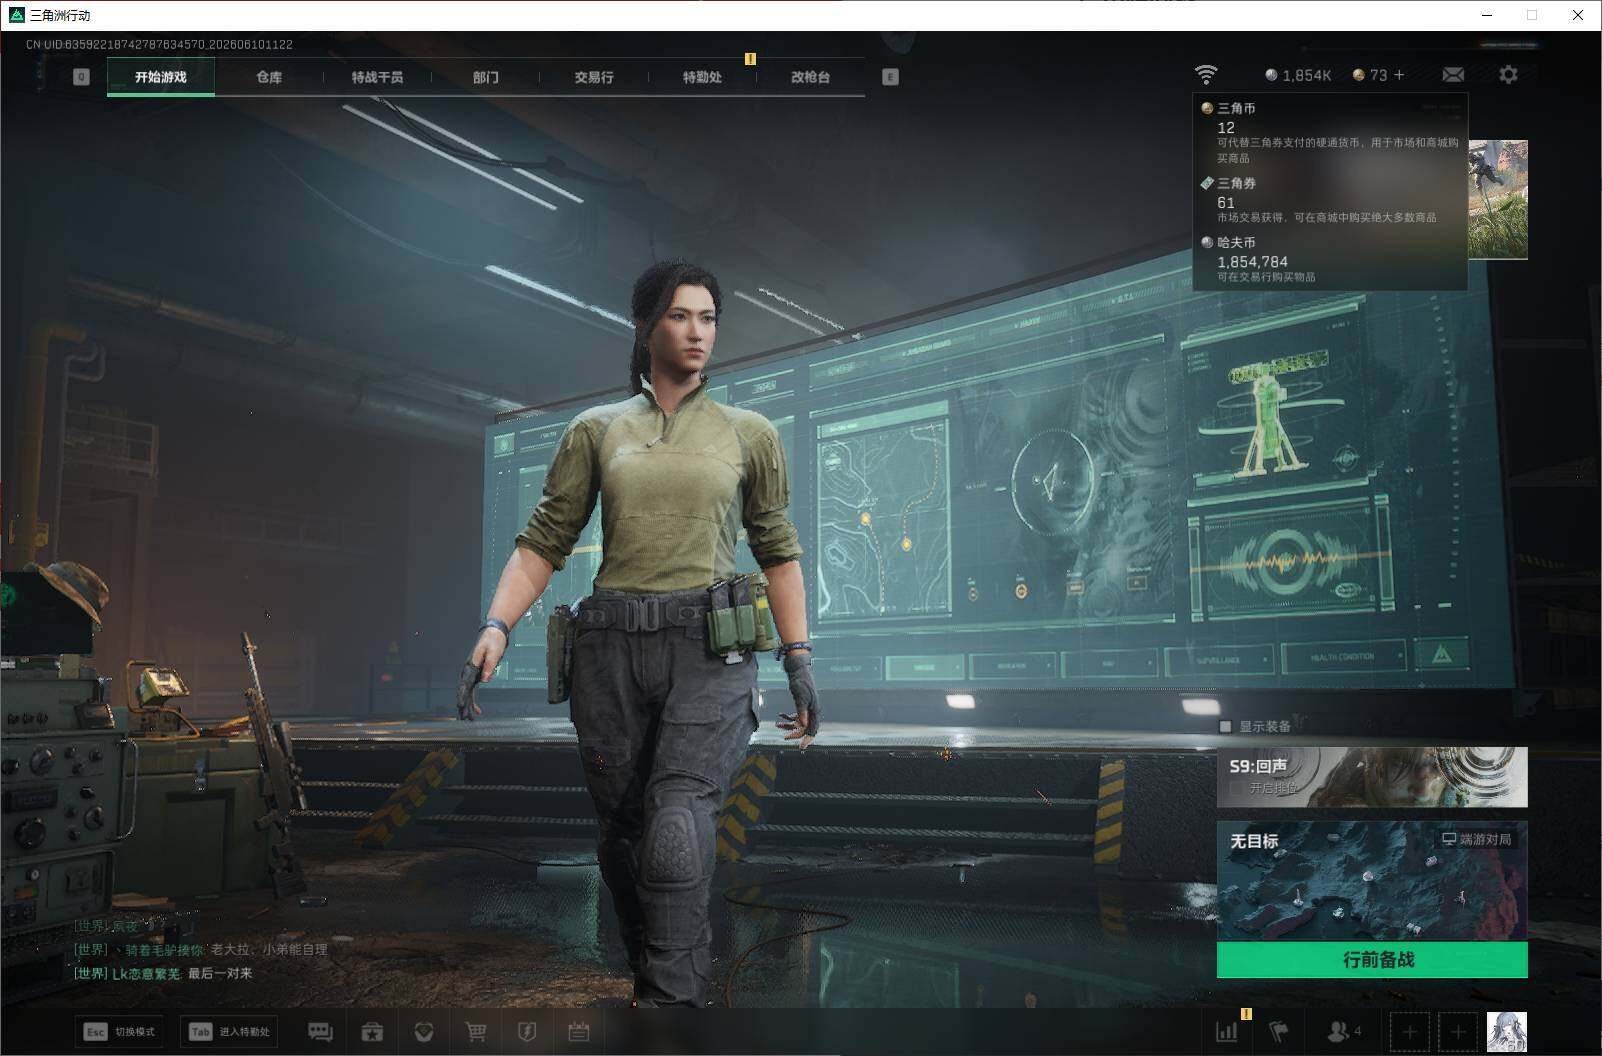Click the second empty squad invite slot
The width and height of the screenshot is (1602, 1056).
[x=1458, y=1032]
